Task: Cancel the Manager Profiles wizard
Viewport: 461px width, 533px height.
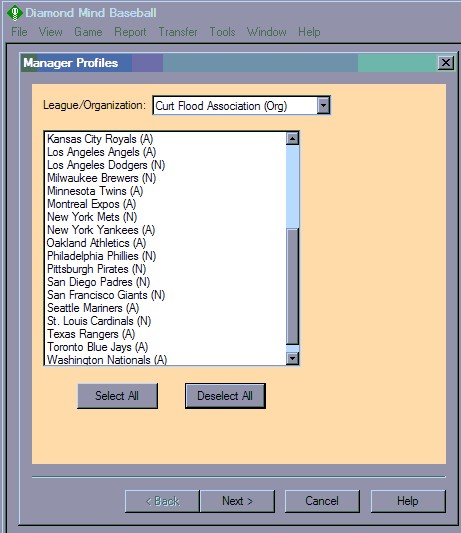Action: 322,501
